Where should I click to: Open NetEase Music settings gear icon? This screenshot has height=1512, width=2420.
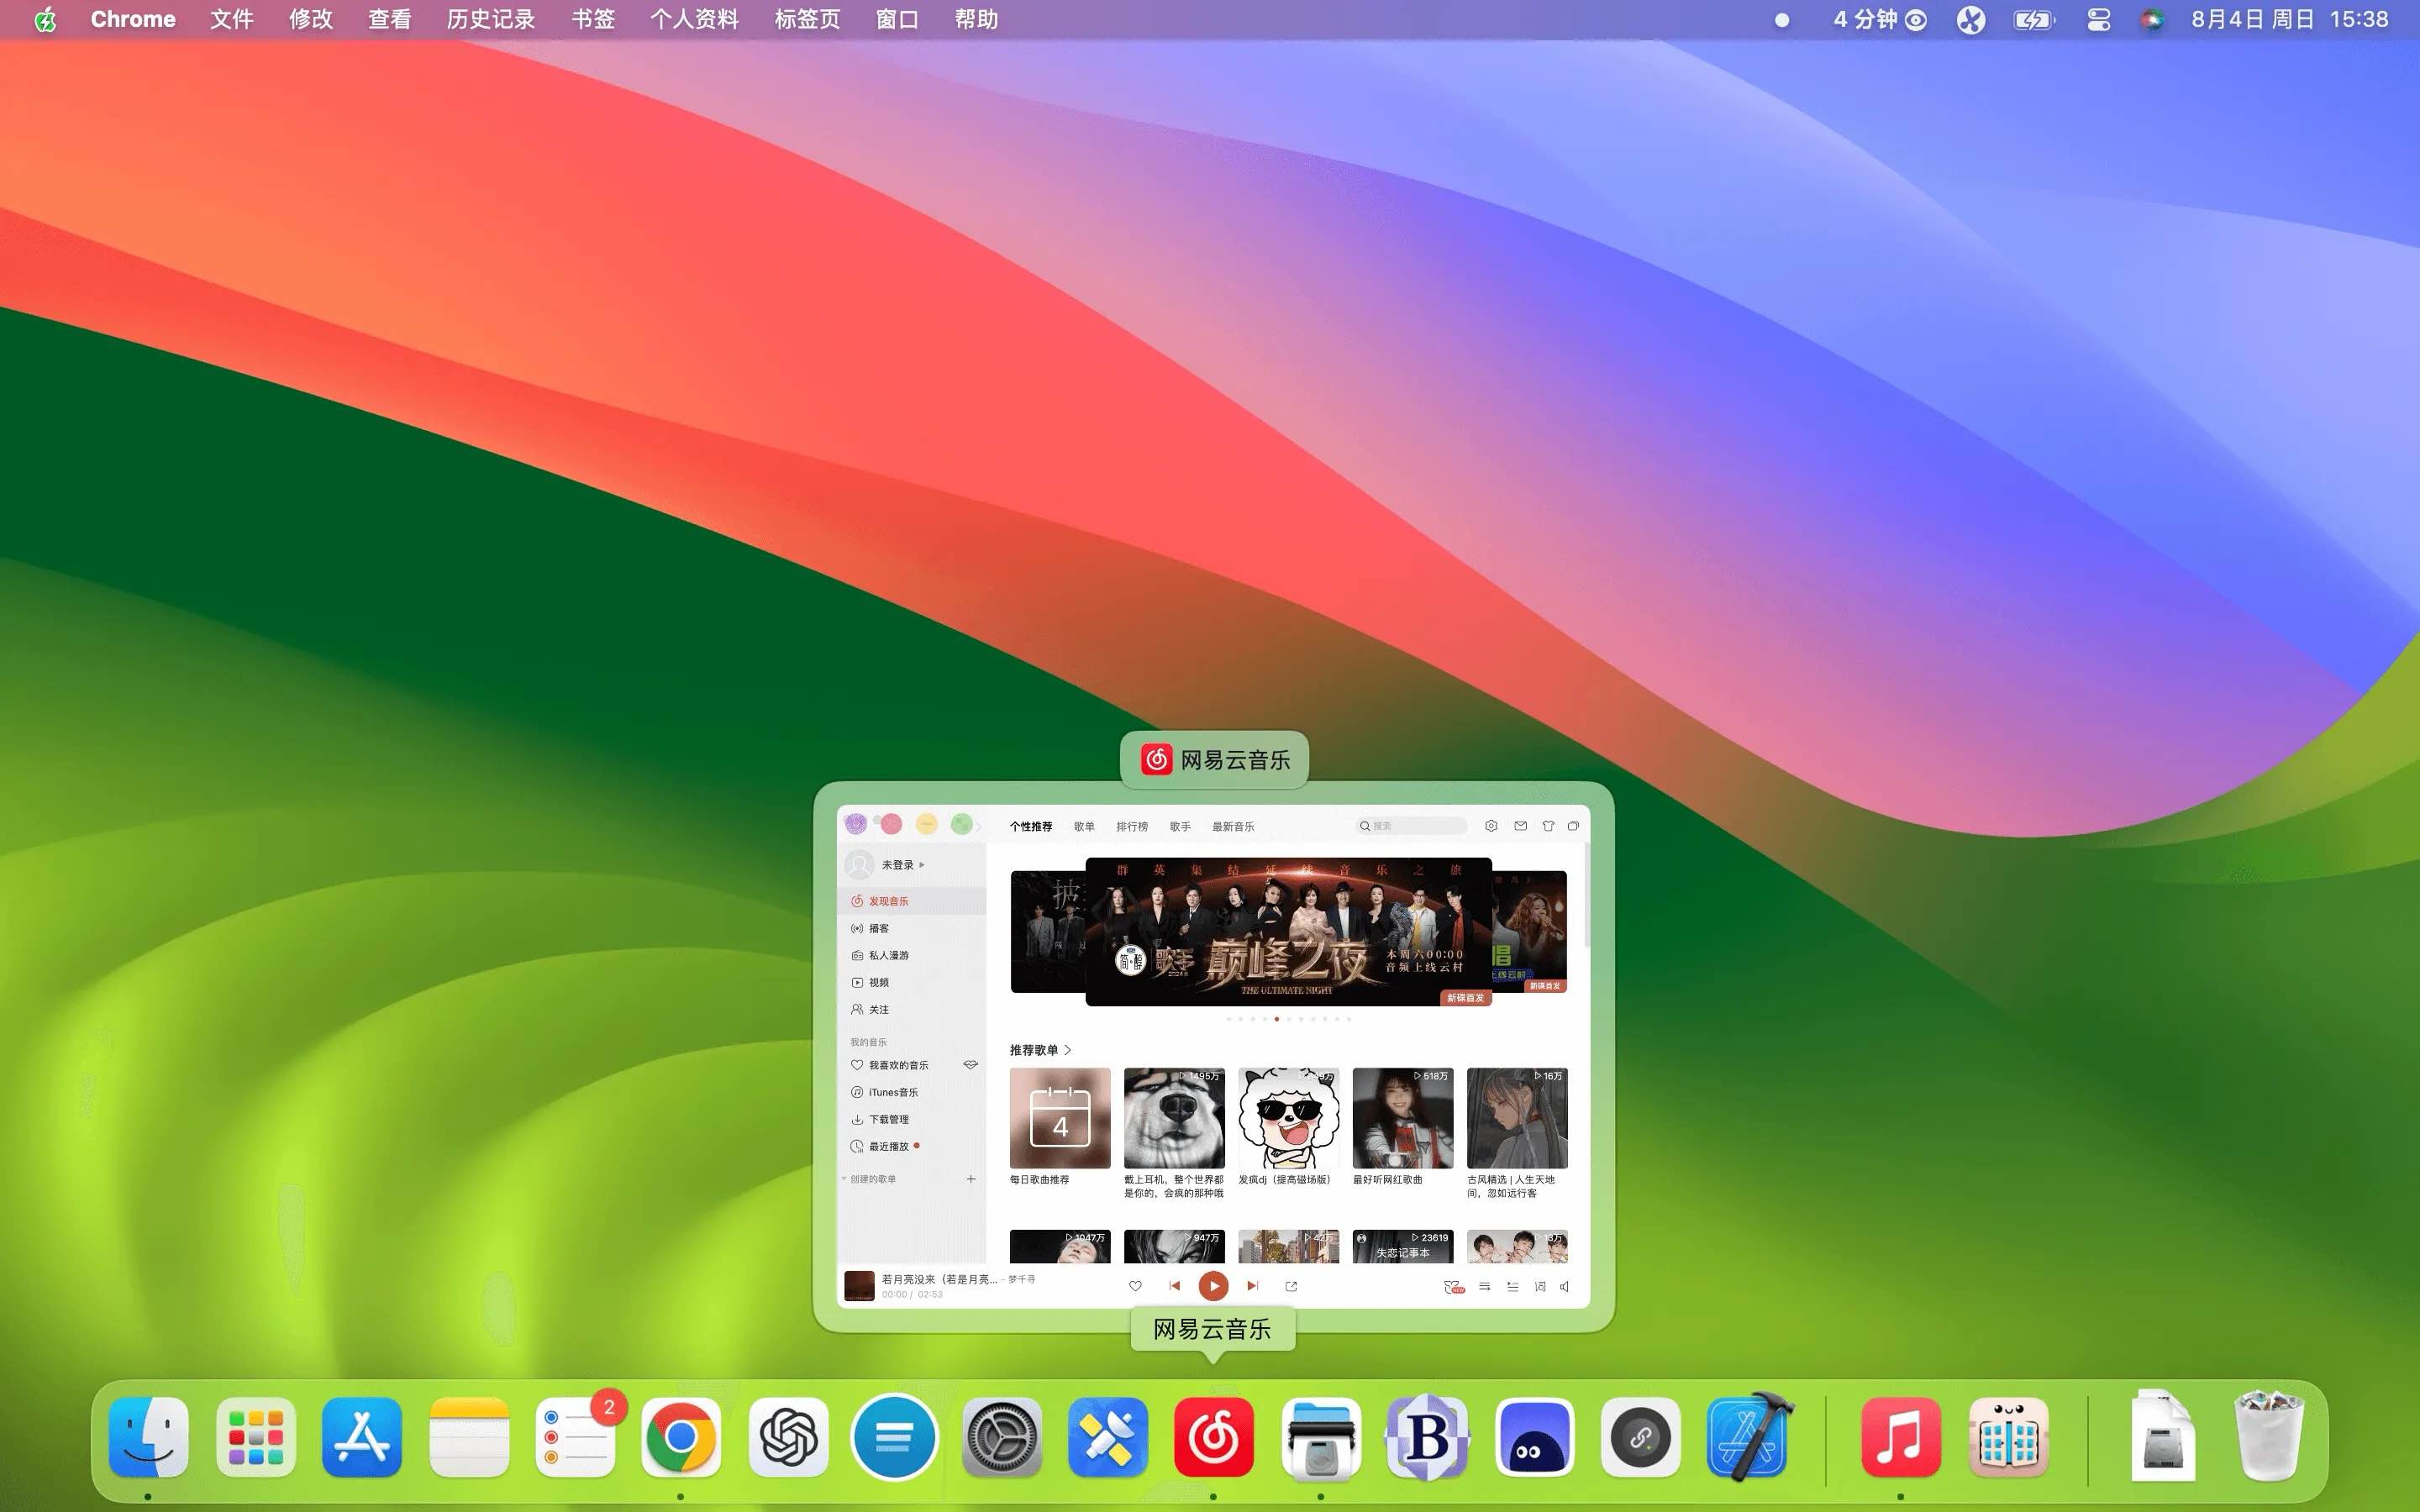click(1491, 826)
